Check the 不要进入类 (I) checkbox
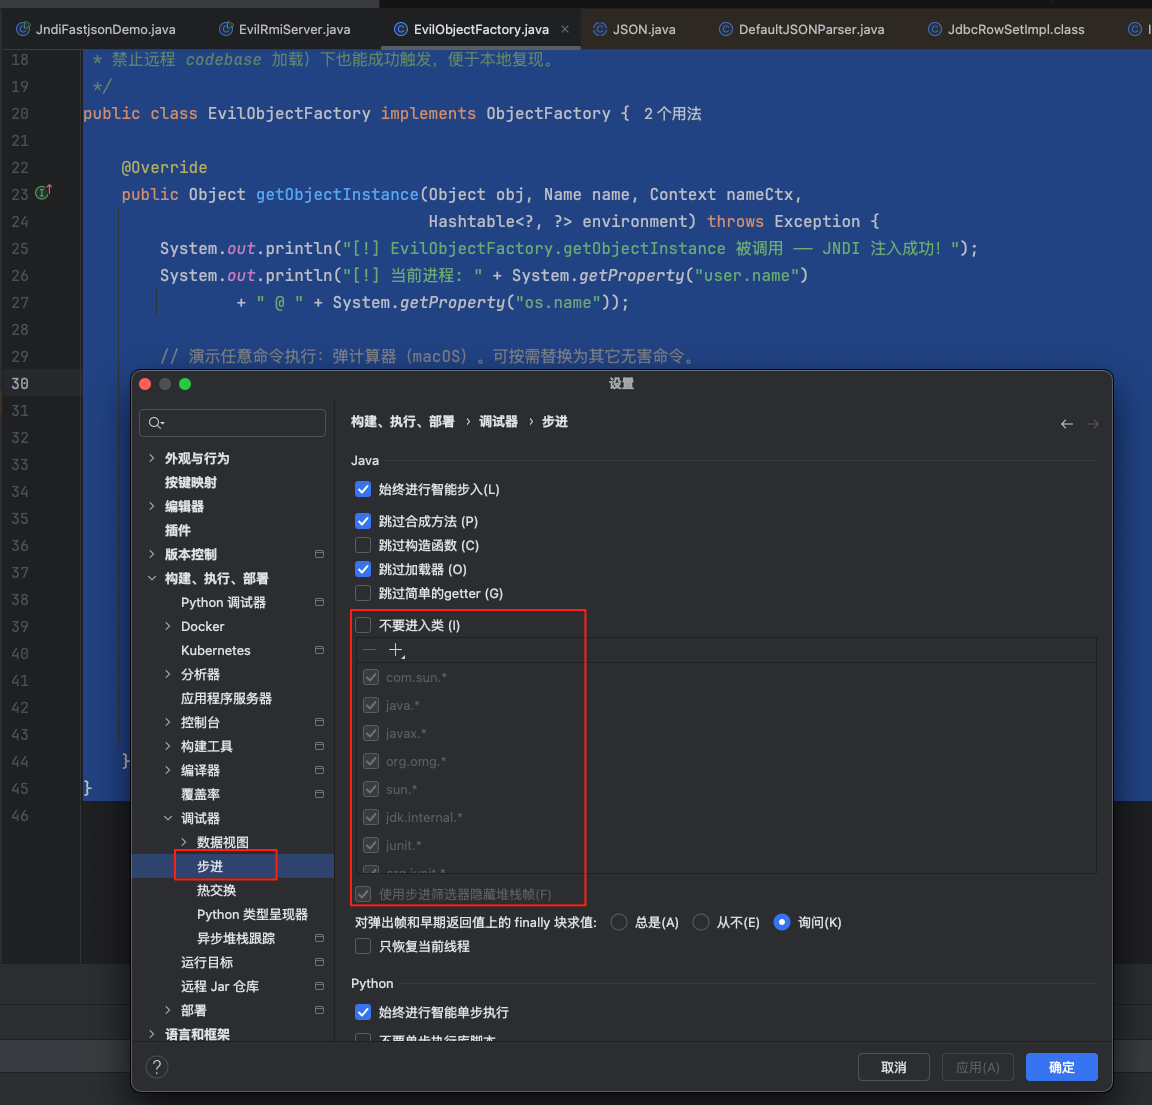The width and height of the screenshot is (1152, 1105). tap(363, 625)
